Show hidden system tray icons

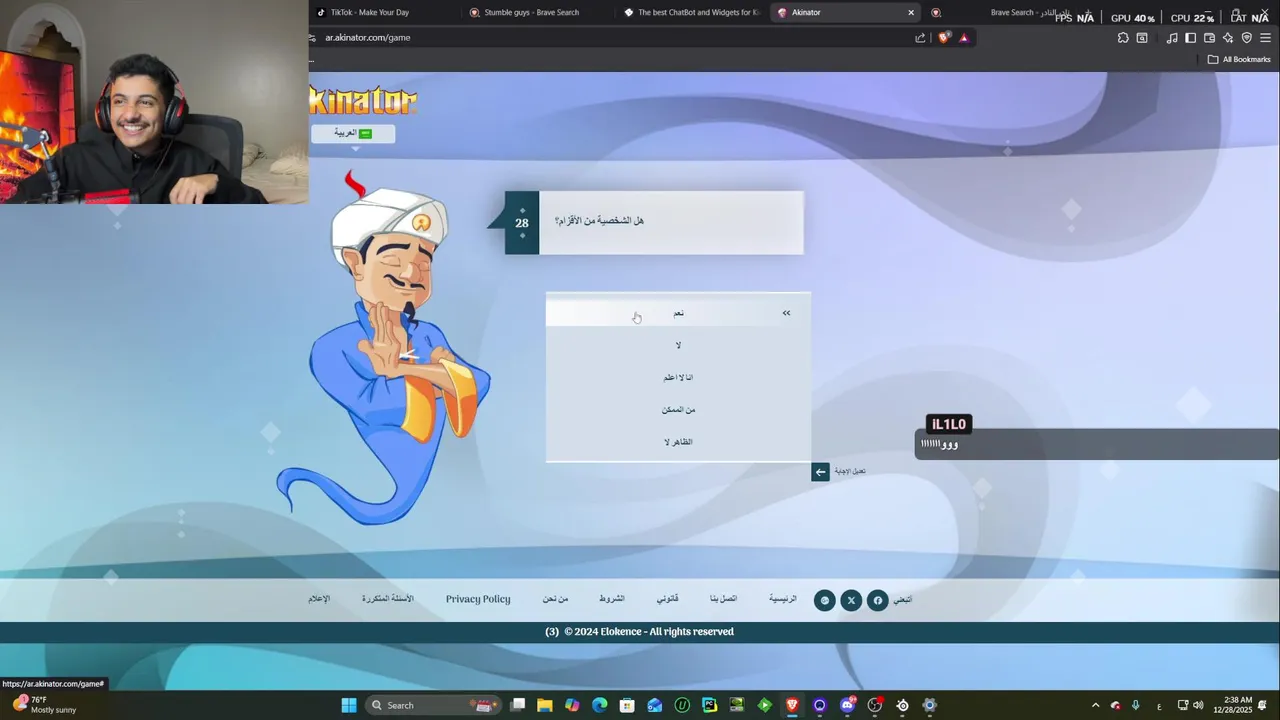(x=1095, y=705)
